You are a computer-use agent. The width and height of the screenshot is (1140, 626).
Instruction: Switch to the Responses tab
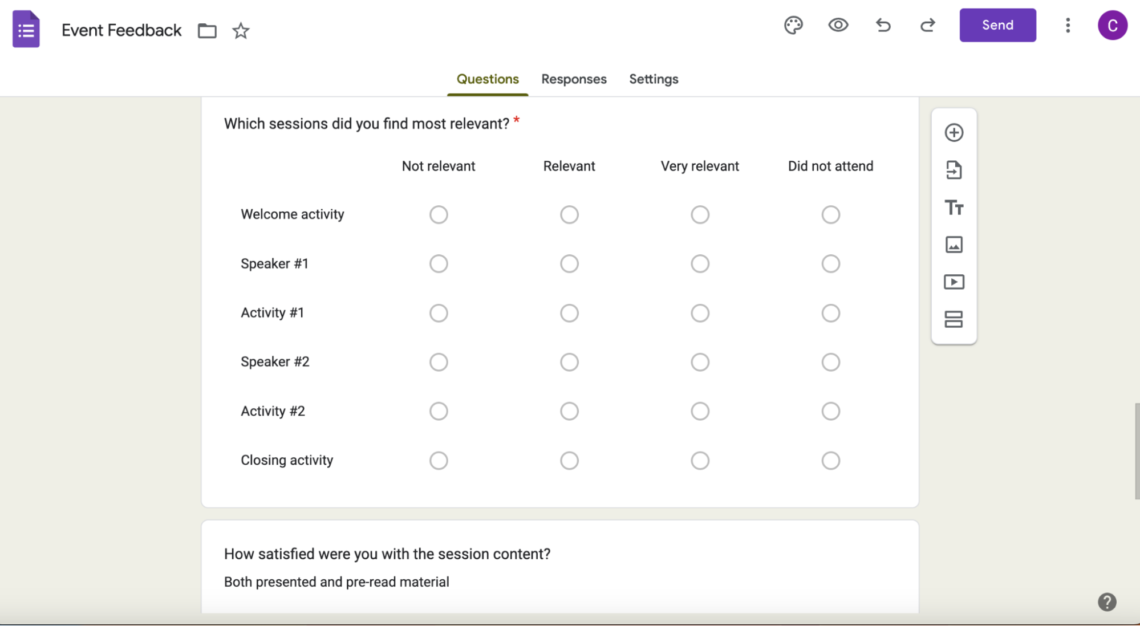pos(574,79)
